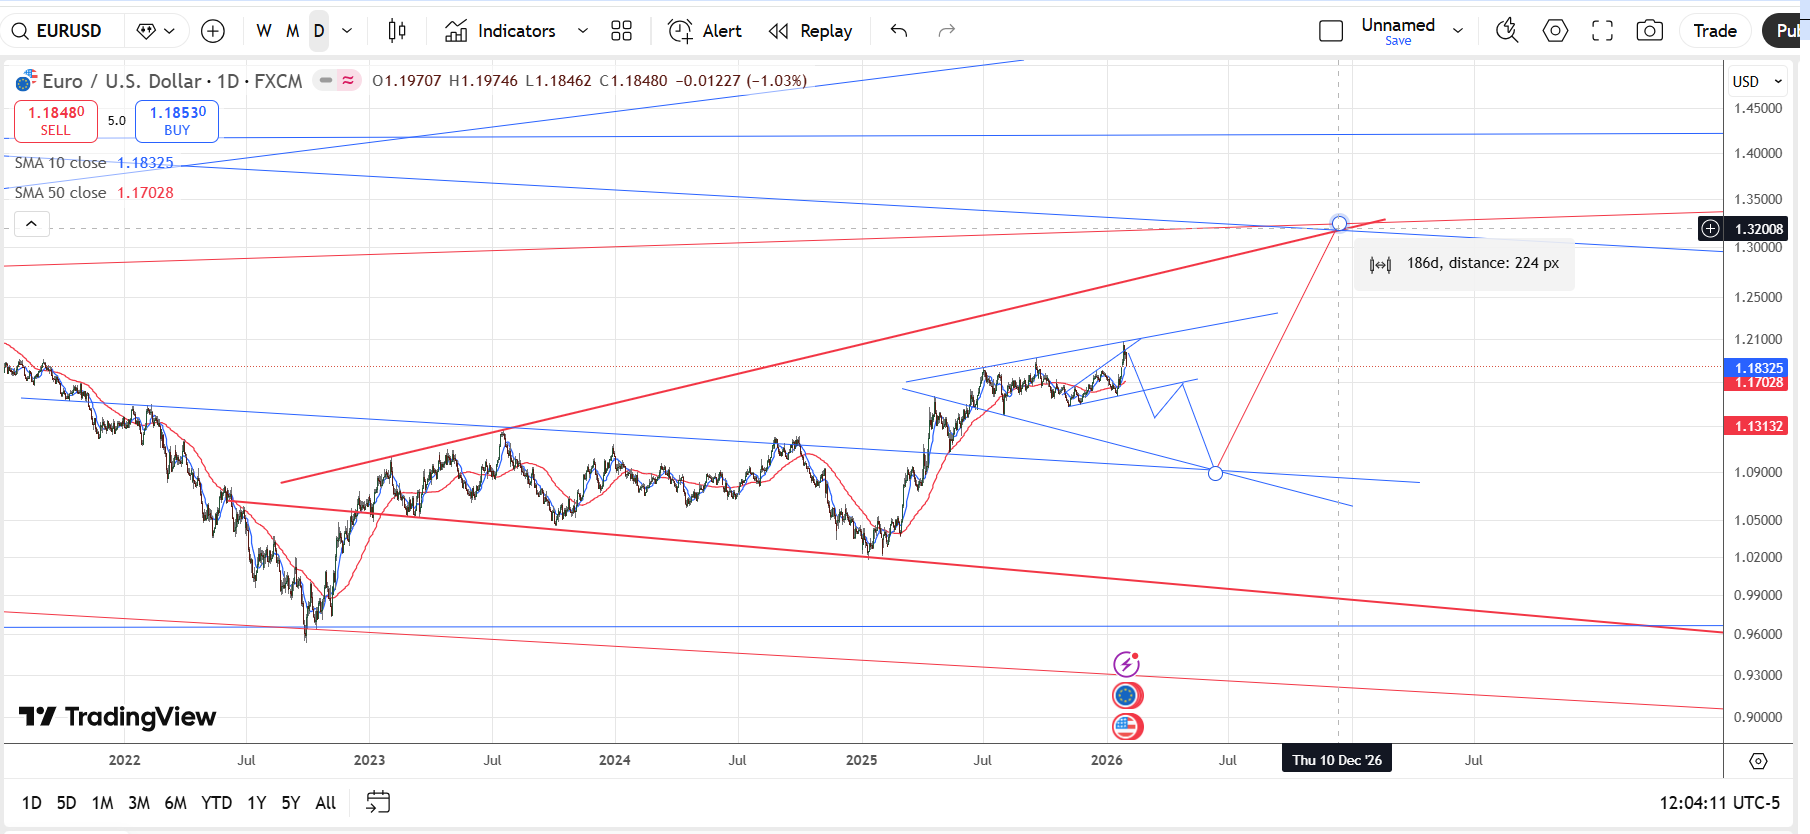Switch to the weekly W interval
Screen dimensions: 1810x834
pos(263,31)
